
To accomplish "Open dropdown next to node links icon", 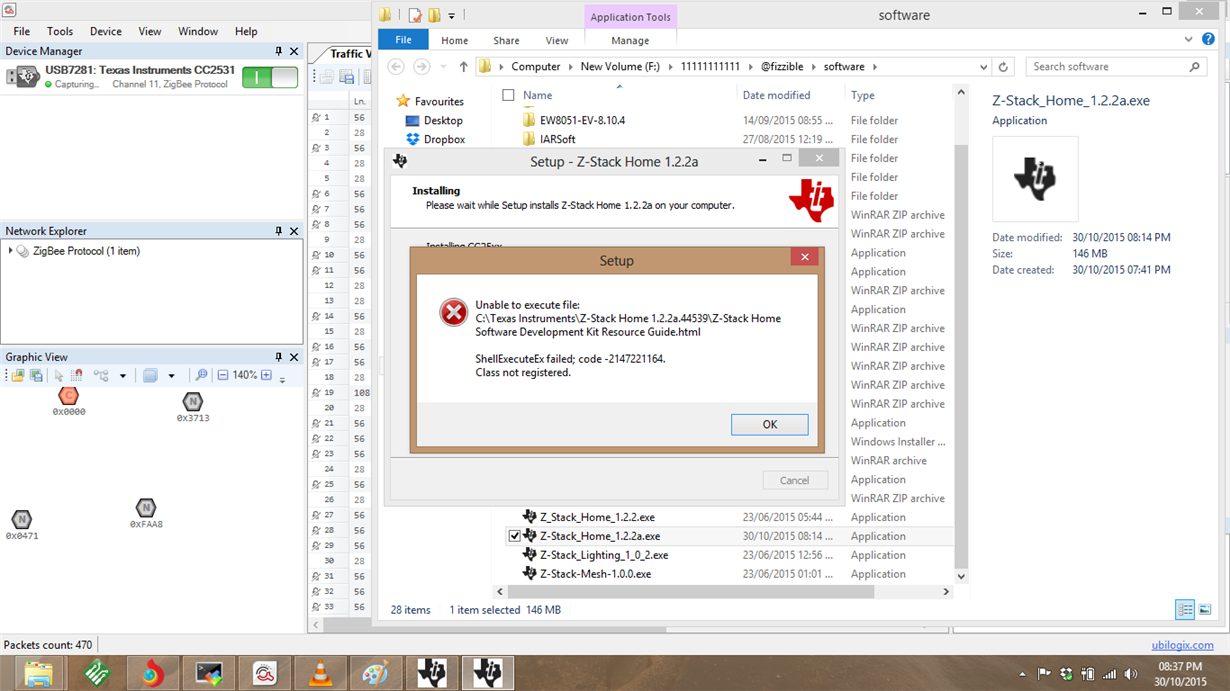I will 123,376.
